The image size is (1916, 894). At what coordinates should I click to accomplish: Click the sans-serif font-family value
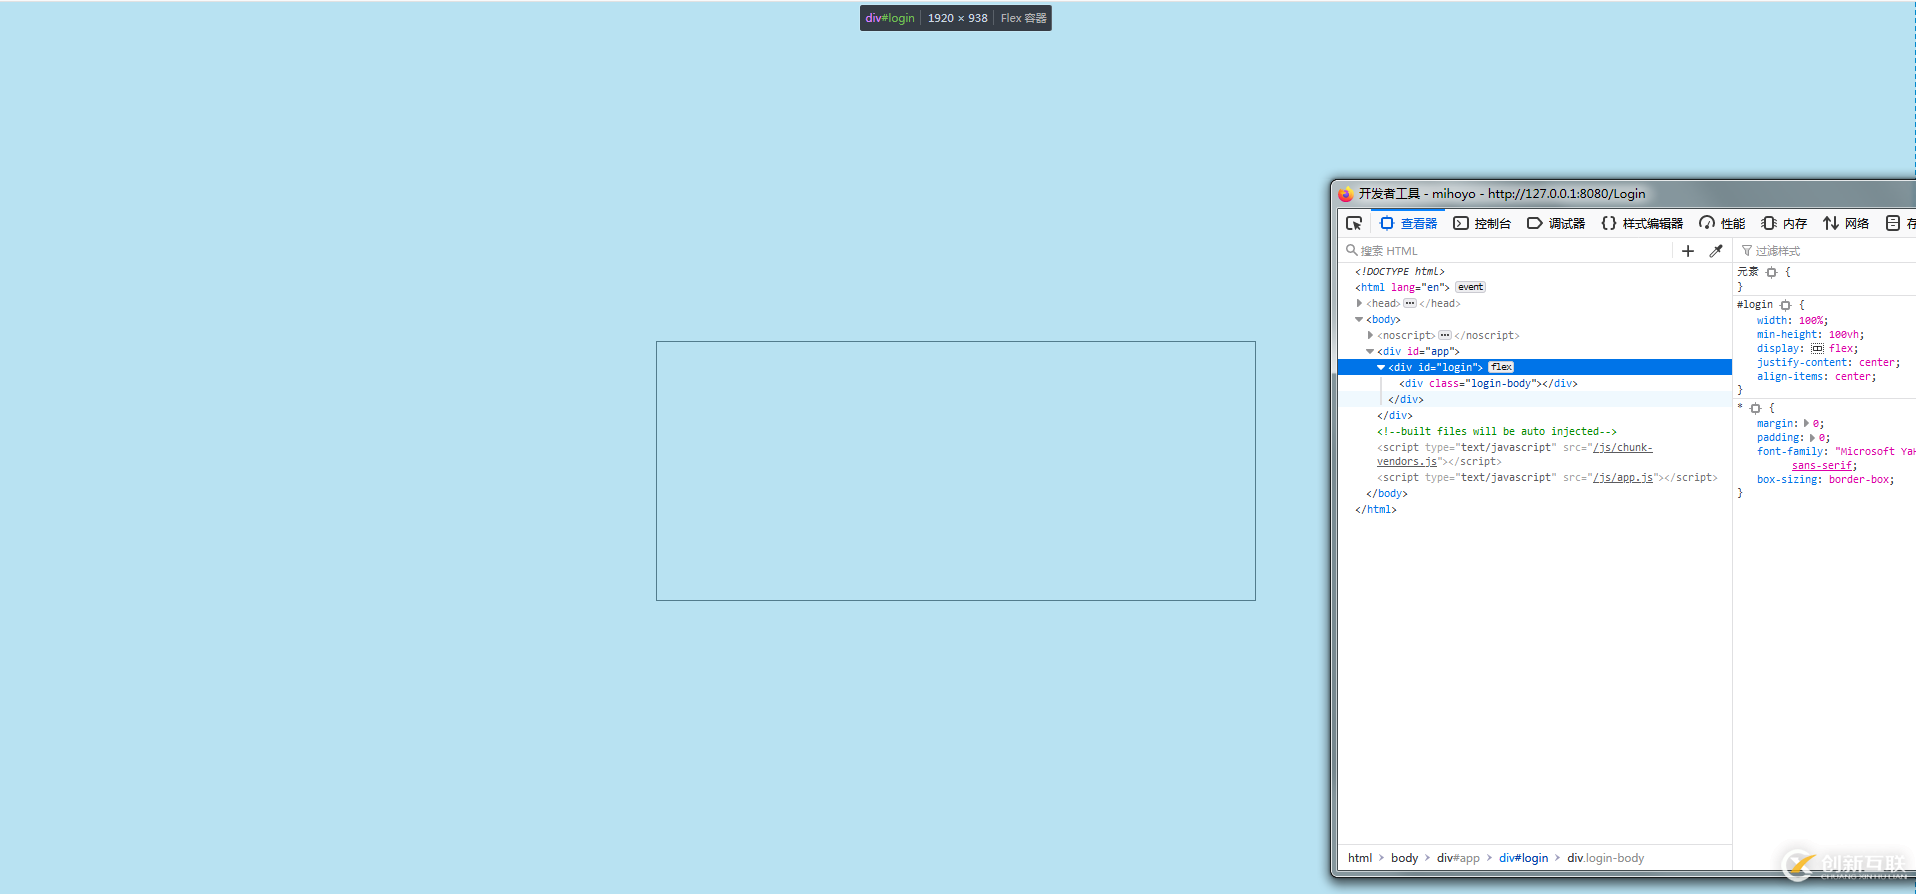(1822, 466)
